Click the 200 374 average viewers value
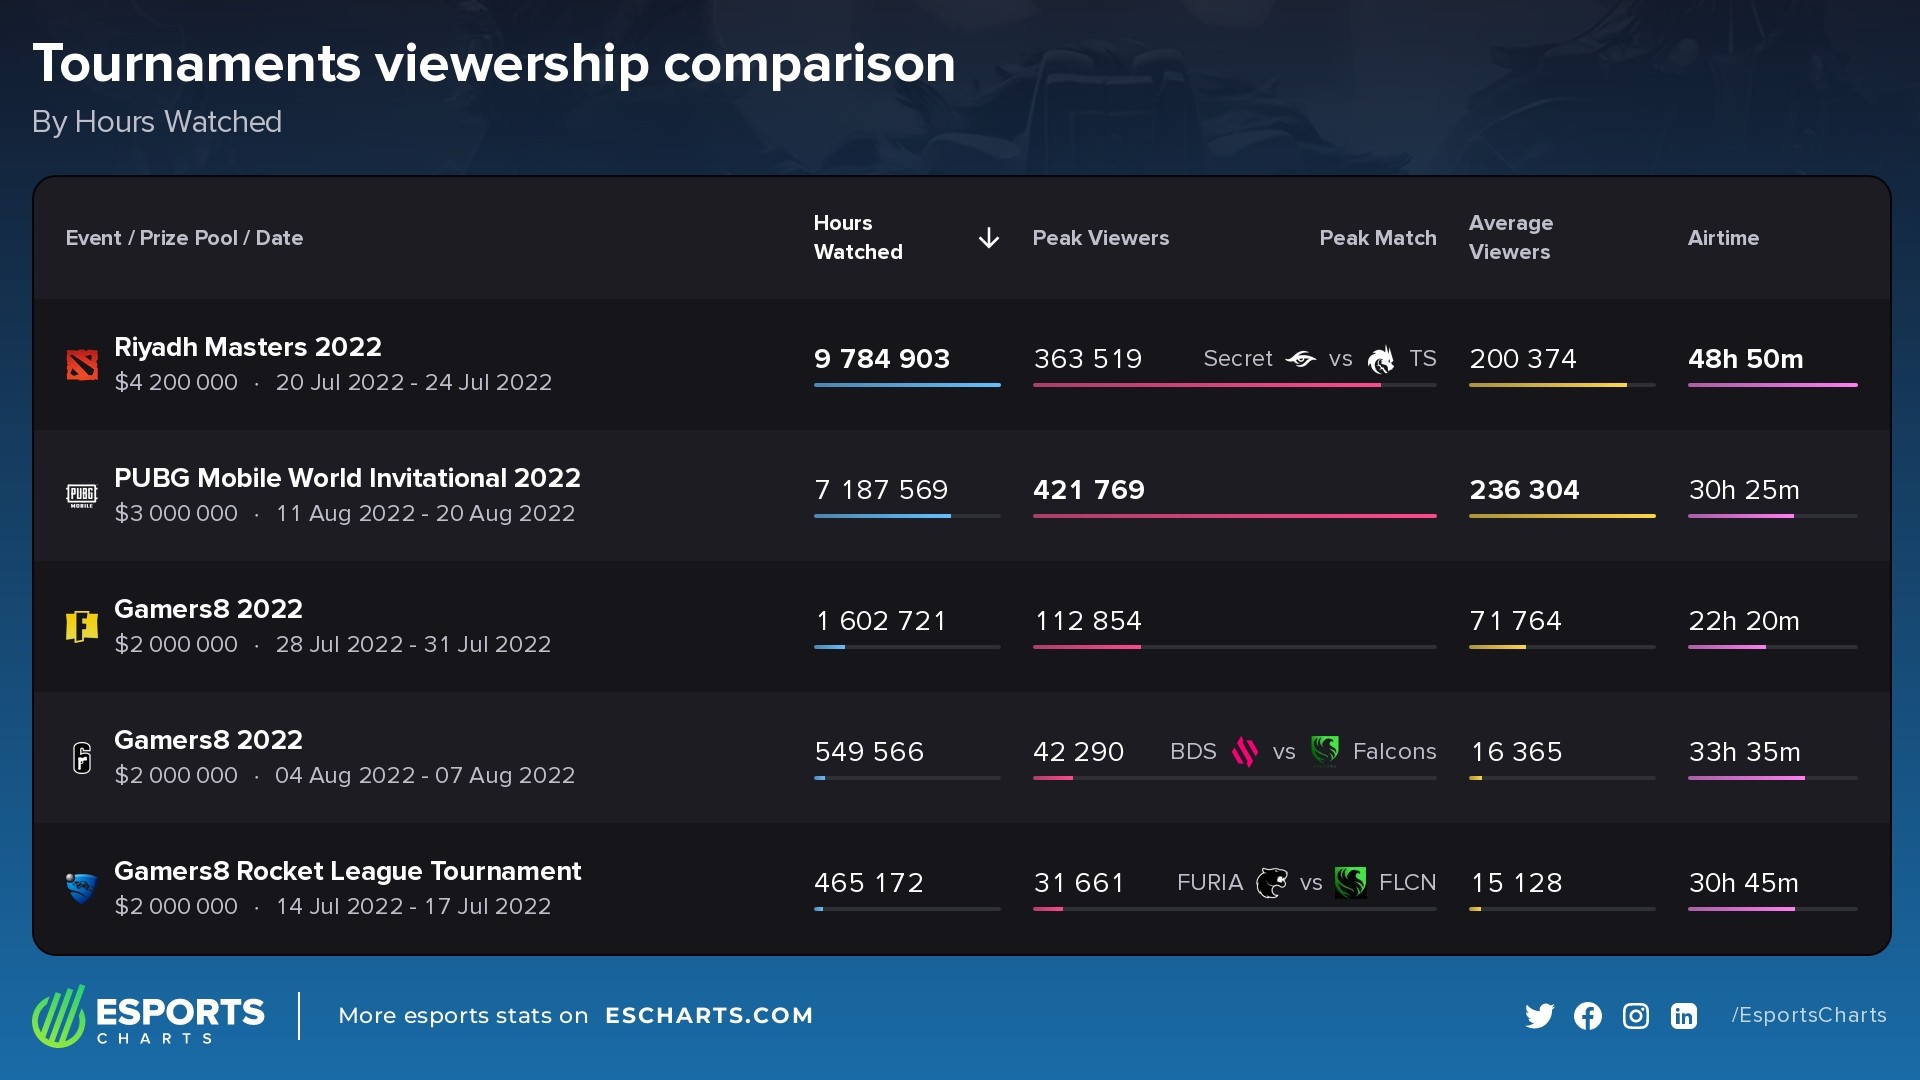This screenshot has width=1920, height=1080. (x=1523, y=359)
